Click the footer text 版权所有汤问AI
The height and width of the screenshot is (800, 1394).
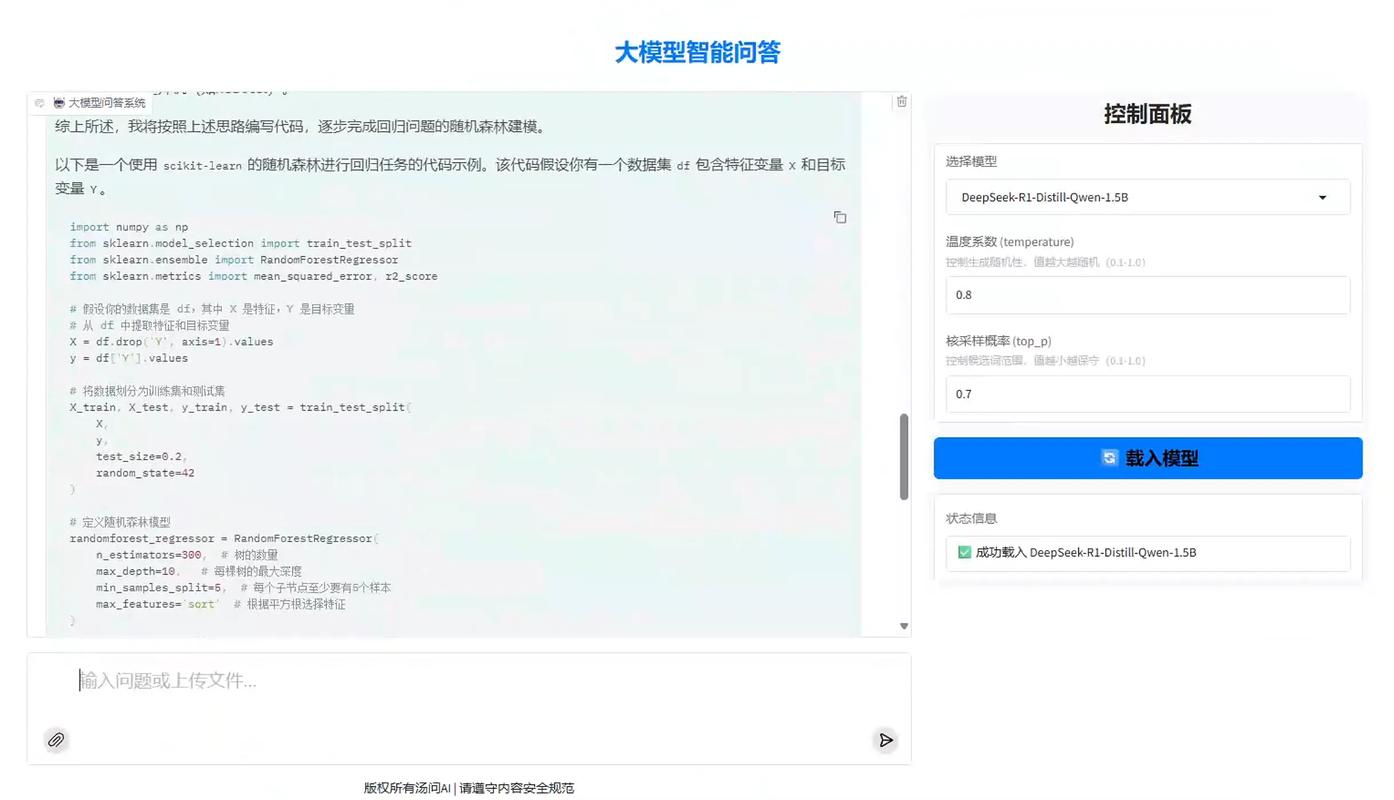pyautogui.click(x=408, y=788)
